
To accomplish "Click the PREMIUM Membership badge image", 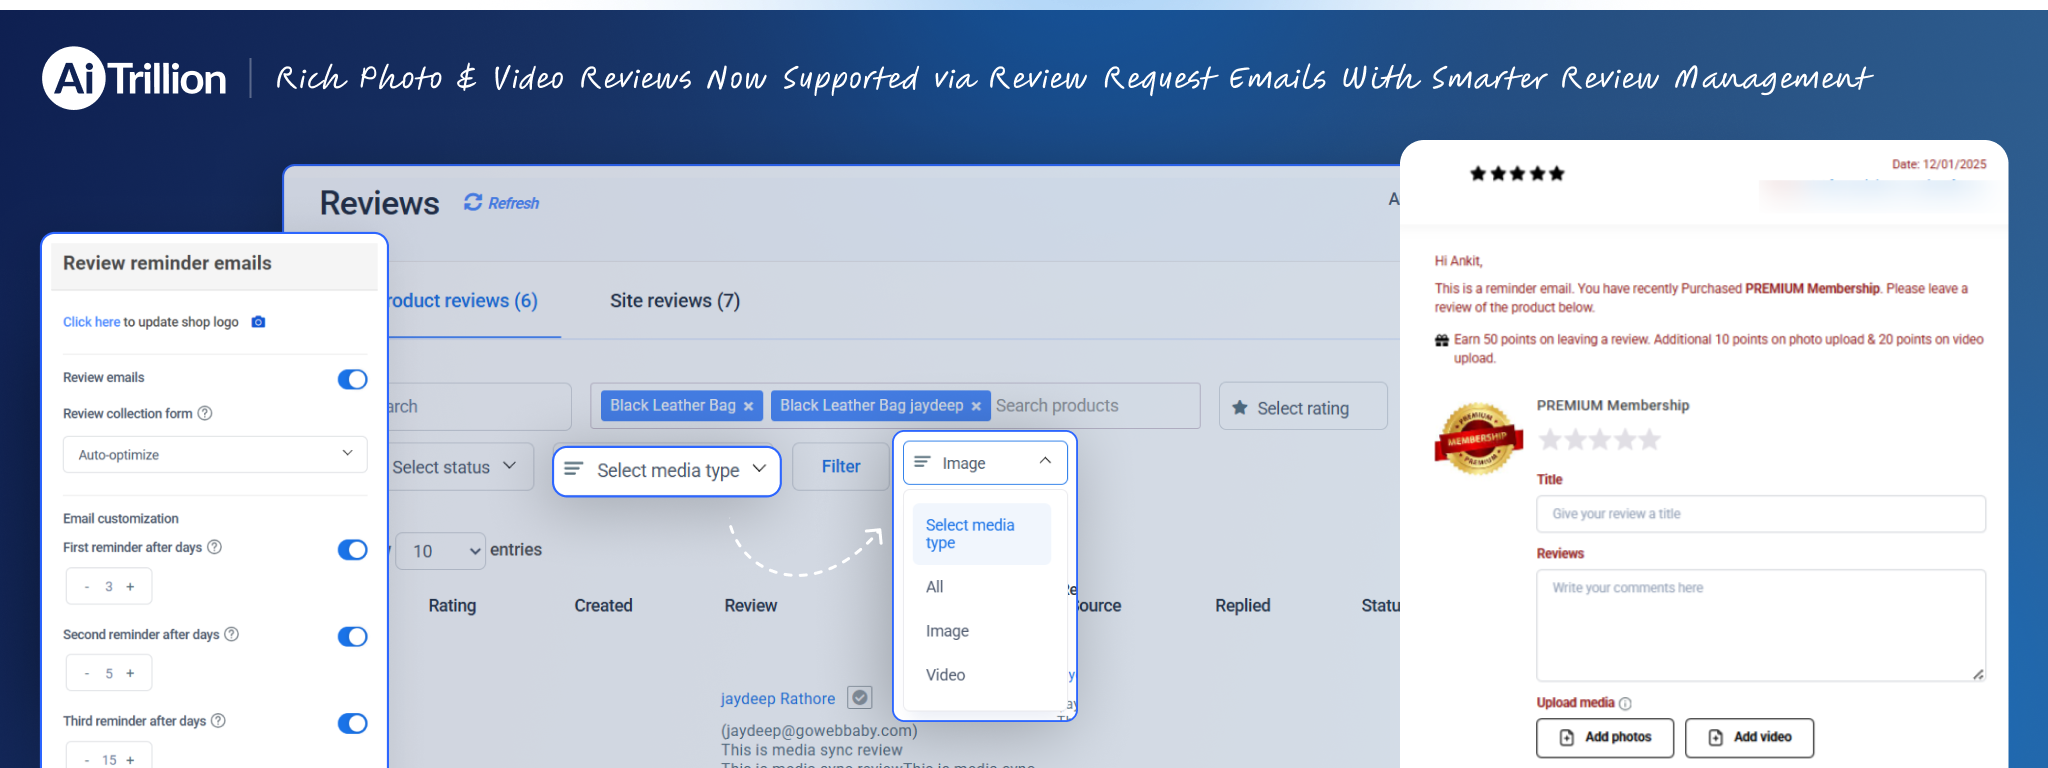I will [x=1478, y=438].
